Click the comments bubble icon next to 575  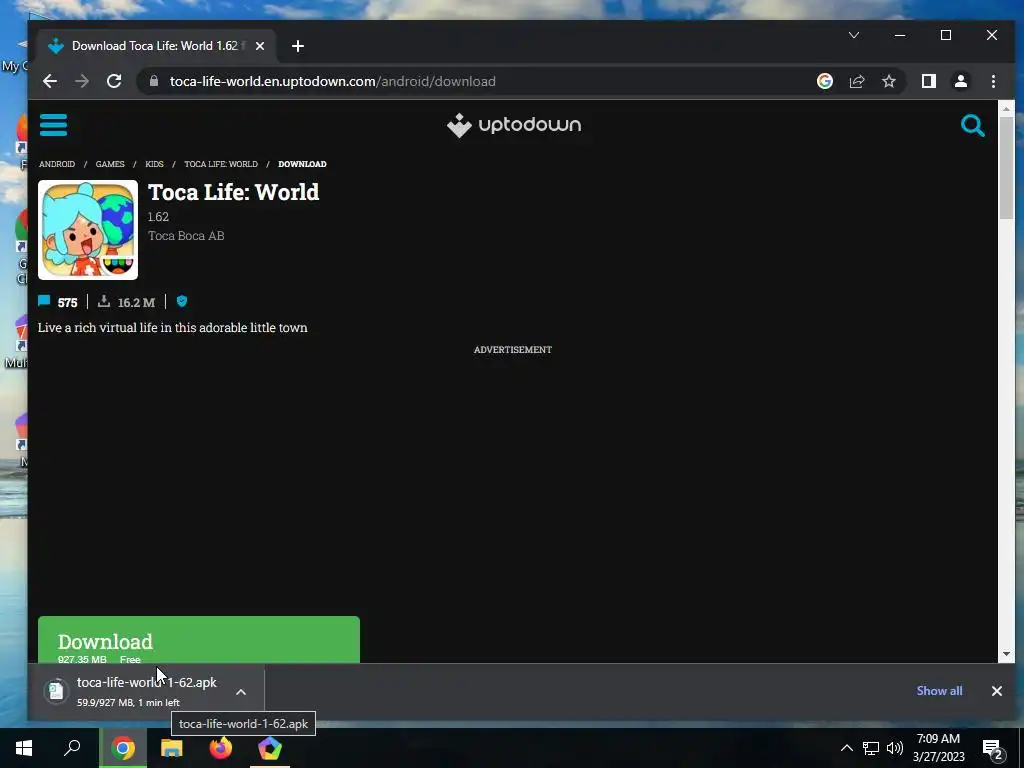point(44,301)
